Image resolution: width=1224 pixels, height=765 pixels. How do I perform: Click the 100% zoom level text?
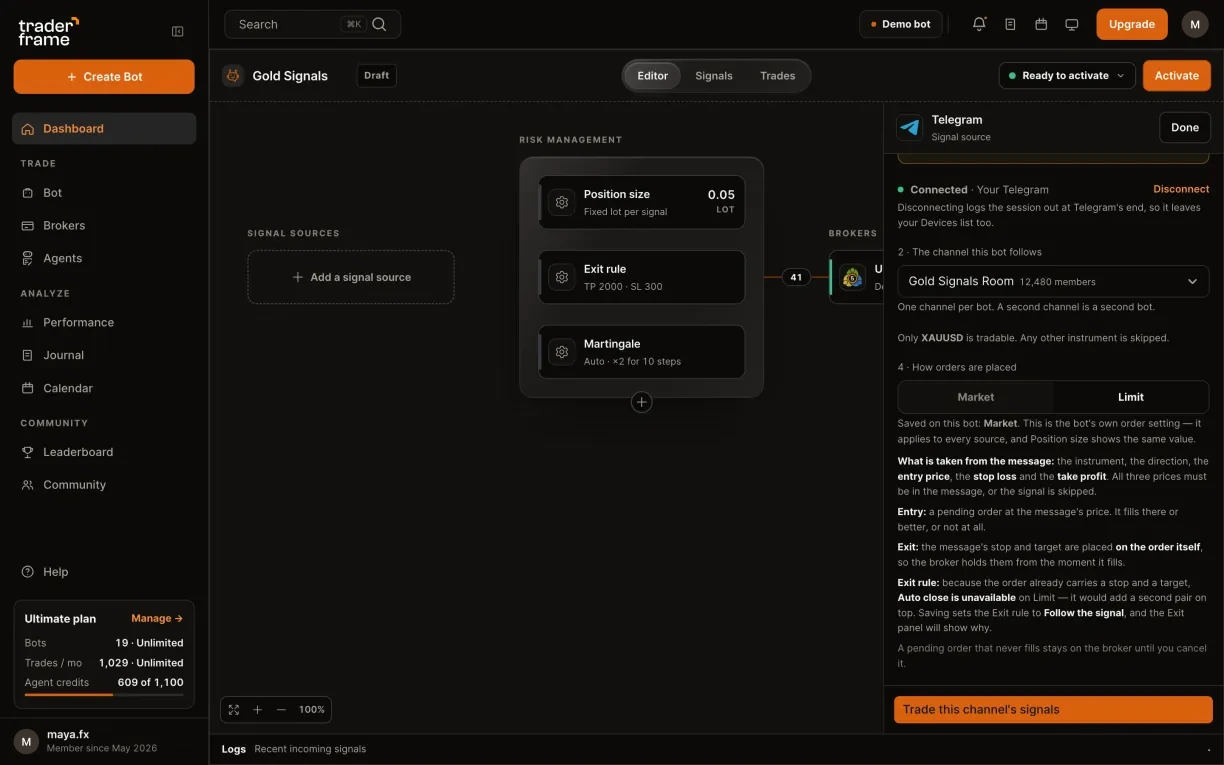(312, 710)
